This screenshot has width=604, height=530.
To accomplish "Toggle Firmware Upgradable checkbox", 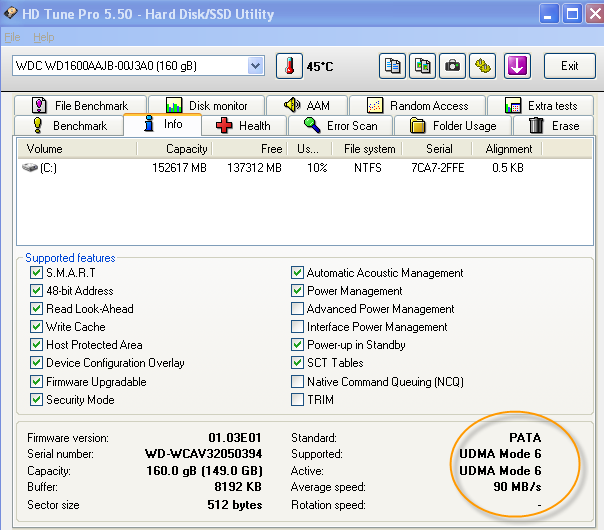I will [36, 382].
